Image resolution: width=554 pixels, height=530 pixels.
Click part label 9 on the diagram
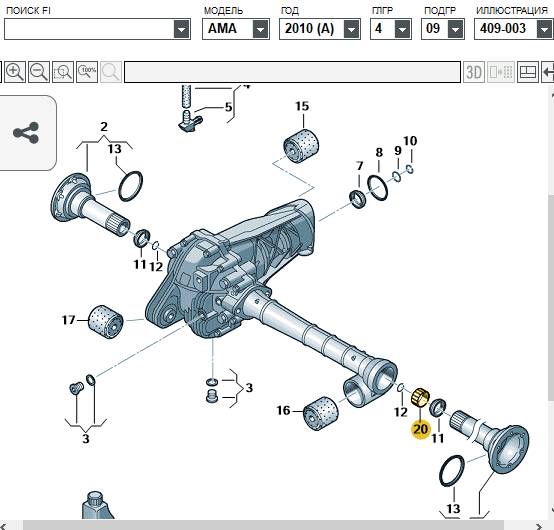(398, 151)
